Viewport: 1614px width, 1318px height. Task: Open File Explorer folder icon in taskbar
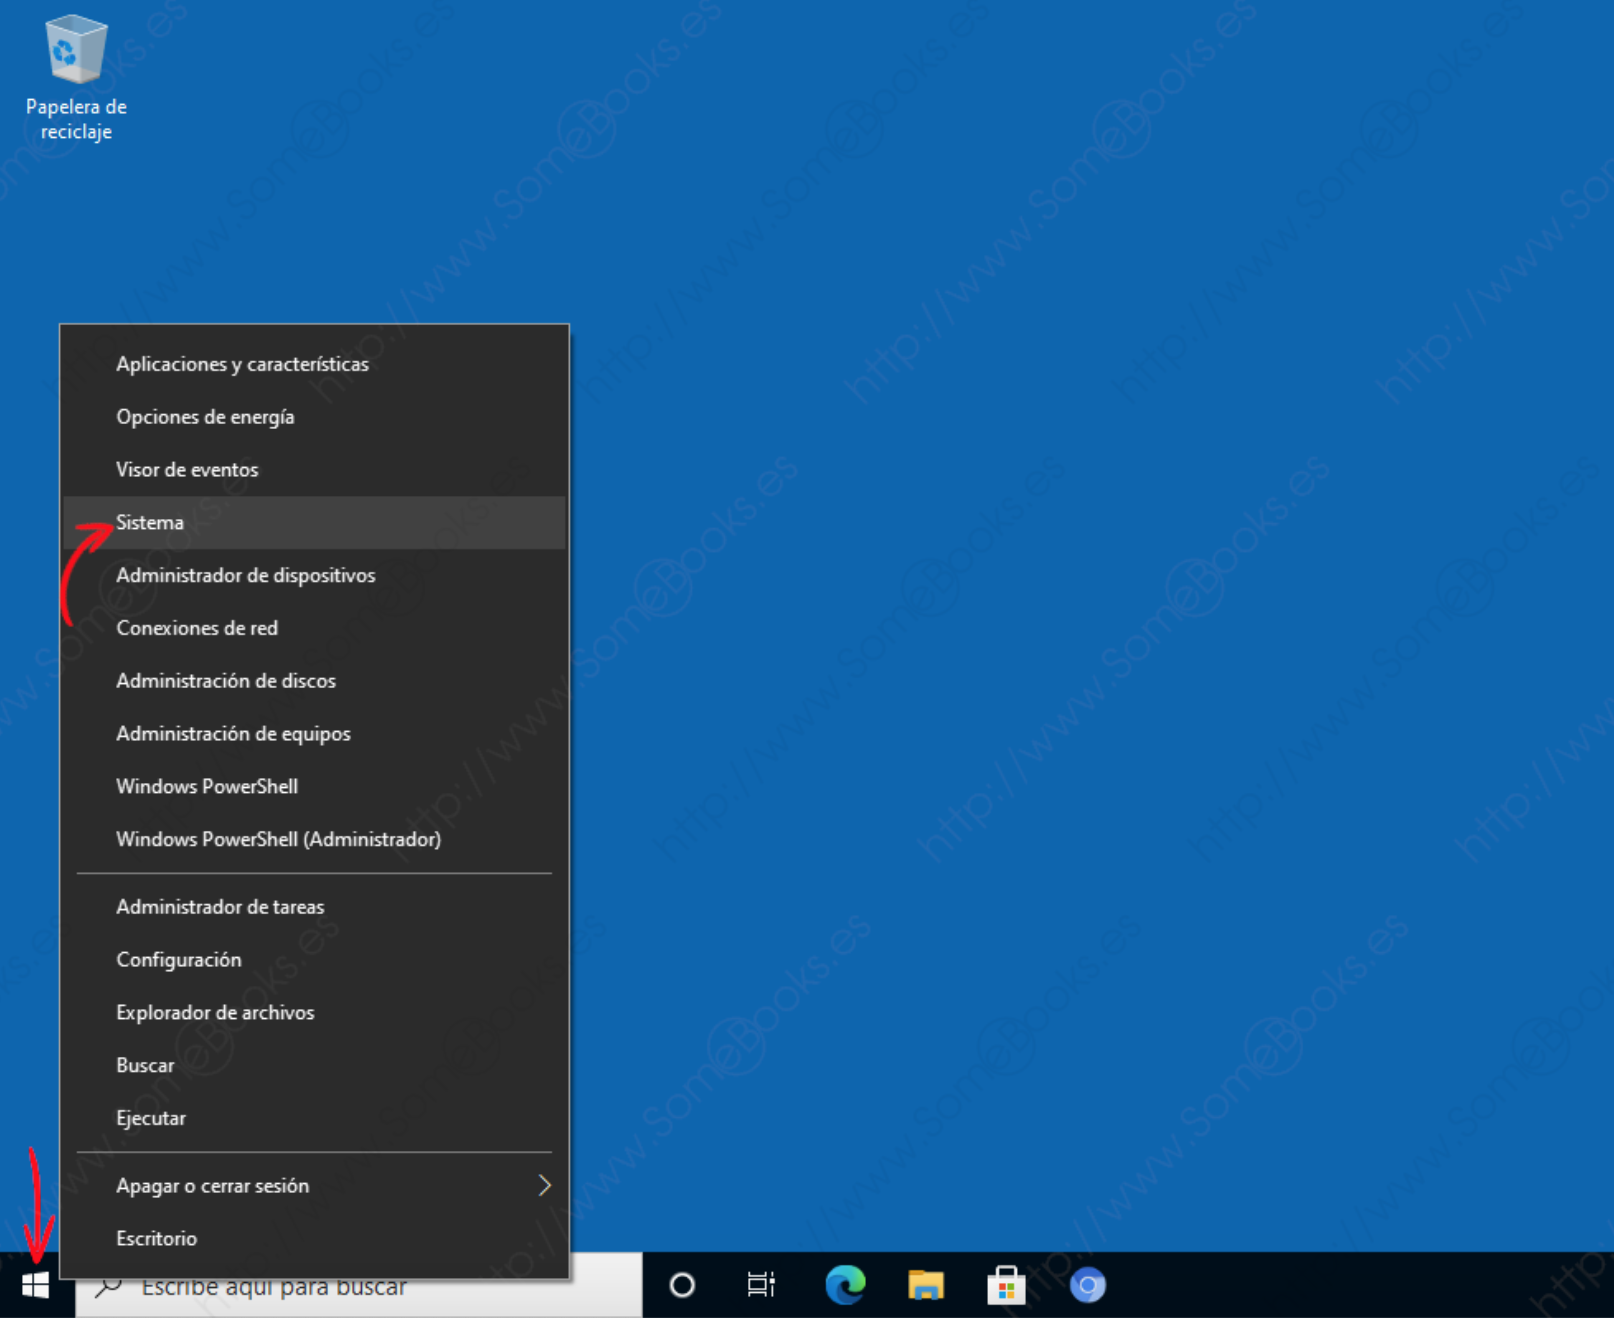pos(925,1285)
